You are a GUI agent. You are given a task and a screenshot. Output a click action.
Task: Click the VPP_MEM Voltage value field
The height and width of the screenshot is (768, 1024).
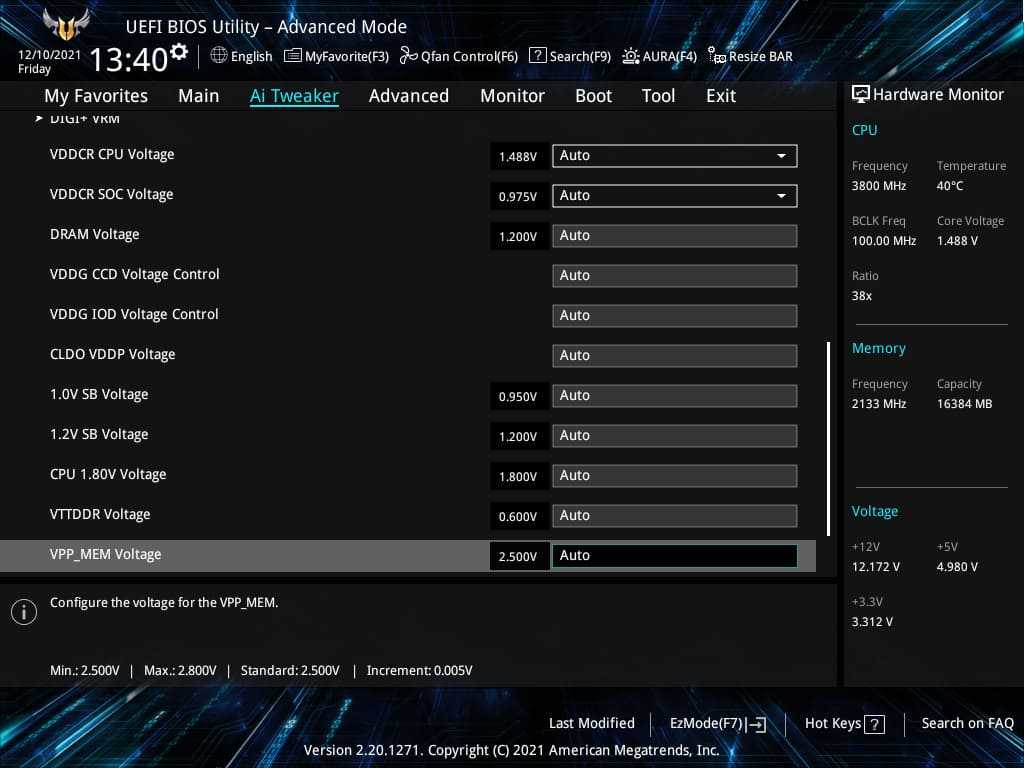pyautogui.click(x=674, y=556)
